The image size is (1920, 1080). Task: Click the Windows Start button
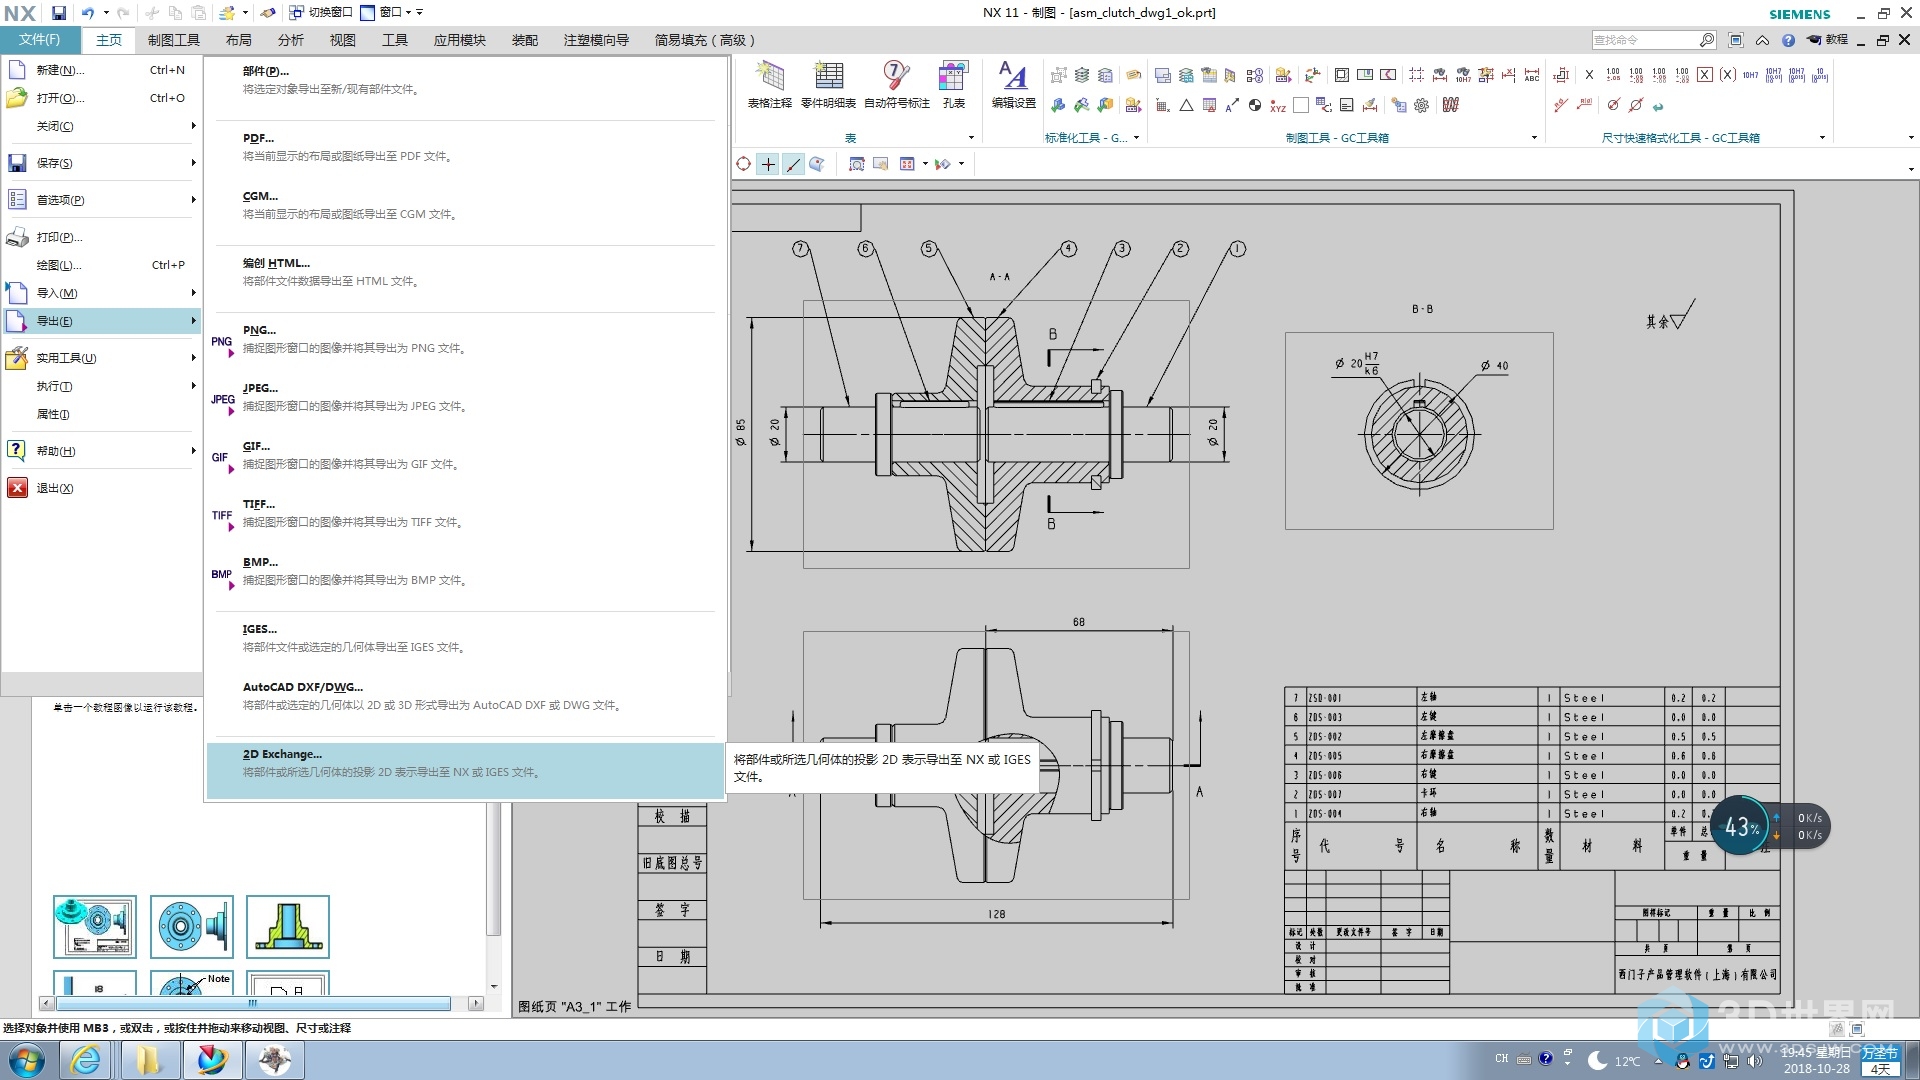tap(26, 1060)
